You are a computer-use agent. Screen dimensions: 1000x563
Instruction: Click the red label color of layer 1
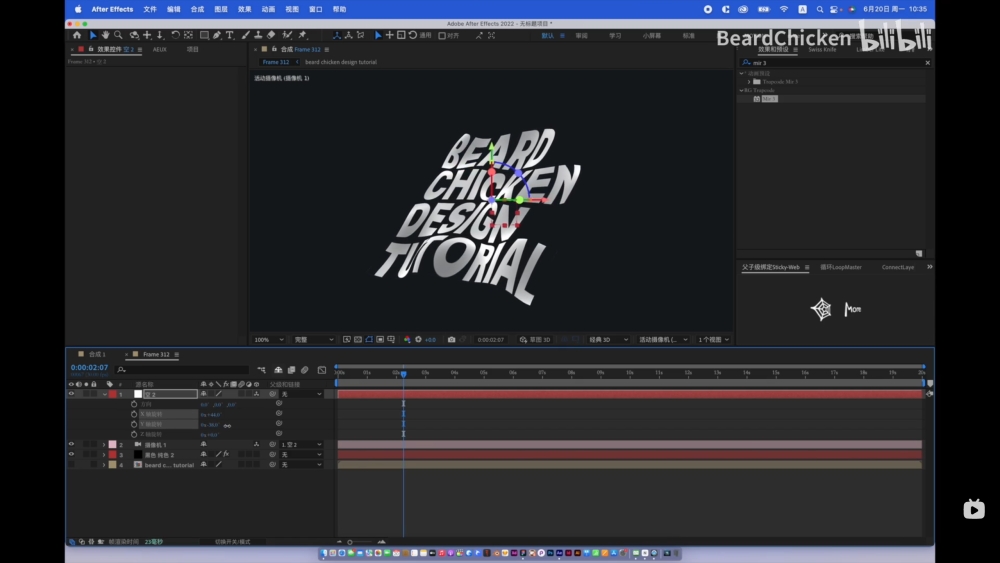click(113, 394)
